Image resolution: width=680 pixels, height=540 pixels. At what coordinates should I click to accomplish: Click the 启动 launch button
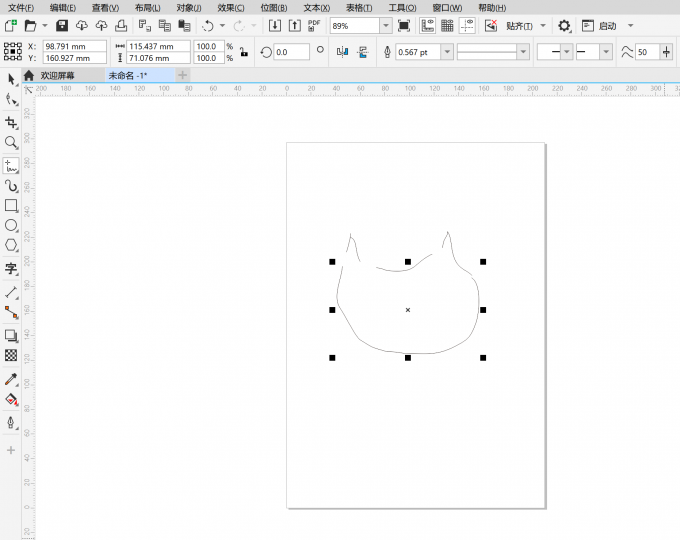pos(599,26)
